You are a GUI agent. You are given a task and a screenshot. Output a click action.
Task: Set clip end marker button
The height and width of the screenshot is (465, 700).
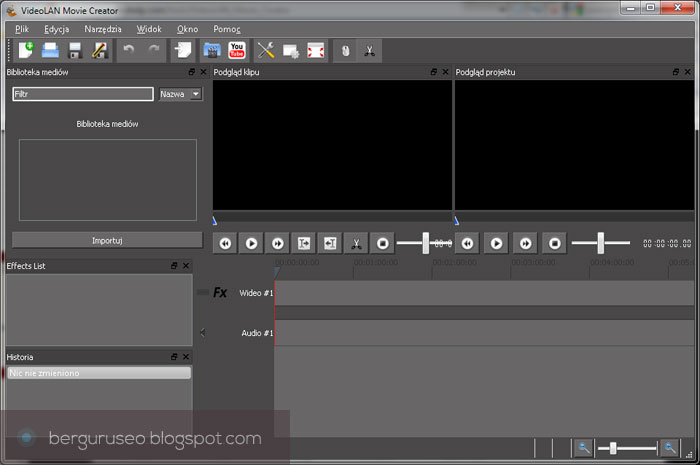[330, 243]
